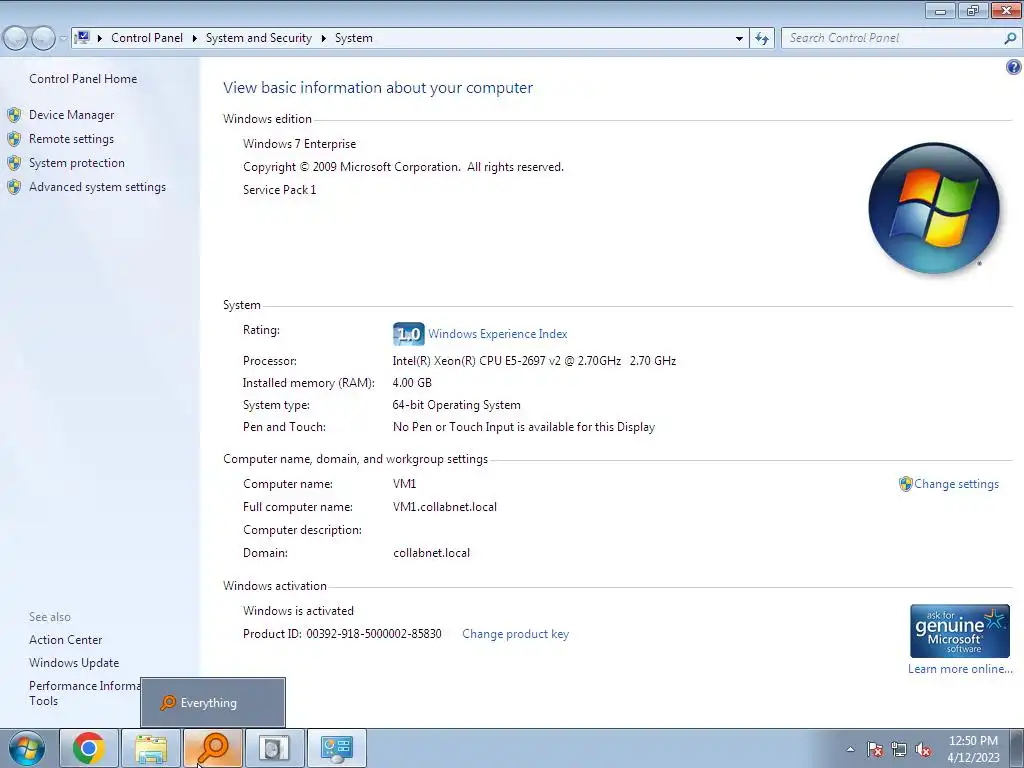
Task: Click the shield icon beside Change settings
Action: (x=905, y=484)
